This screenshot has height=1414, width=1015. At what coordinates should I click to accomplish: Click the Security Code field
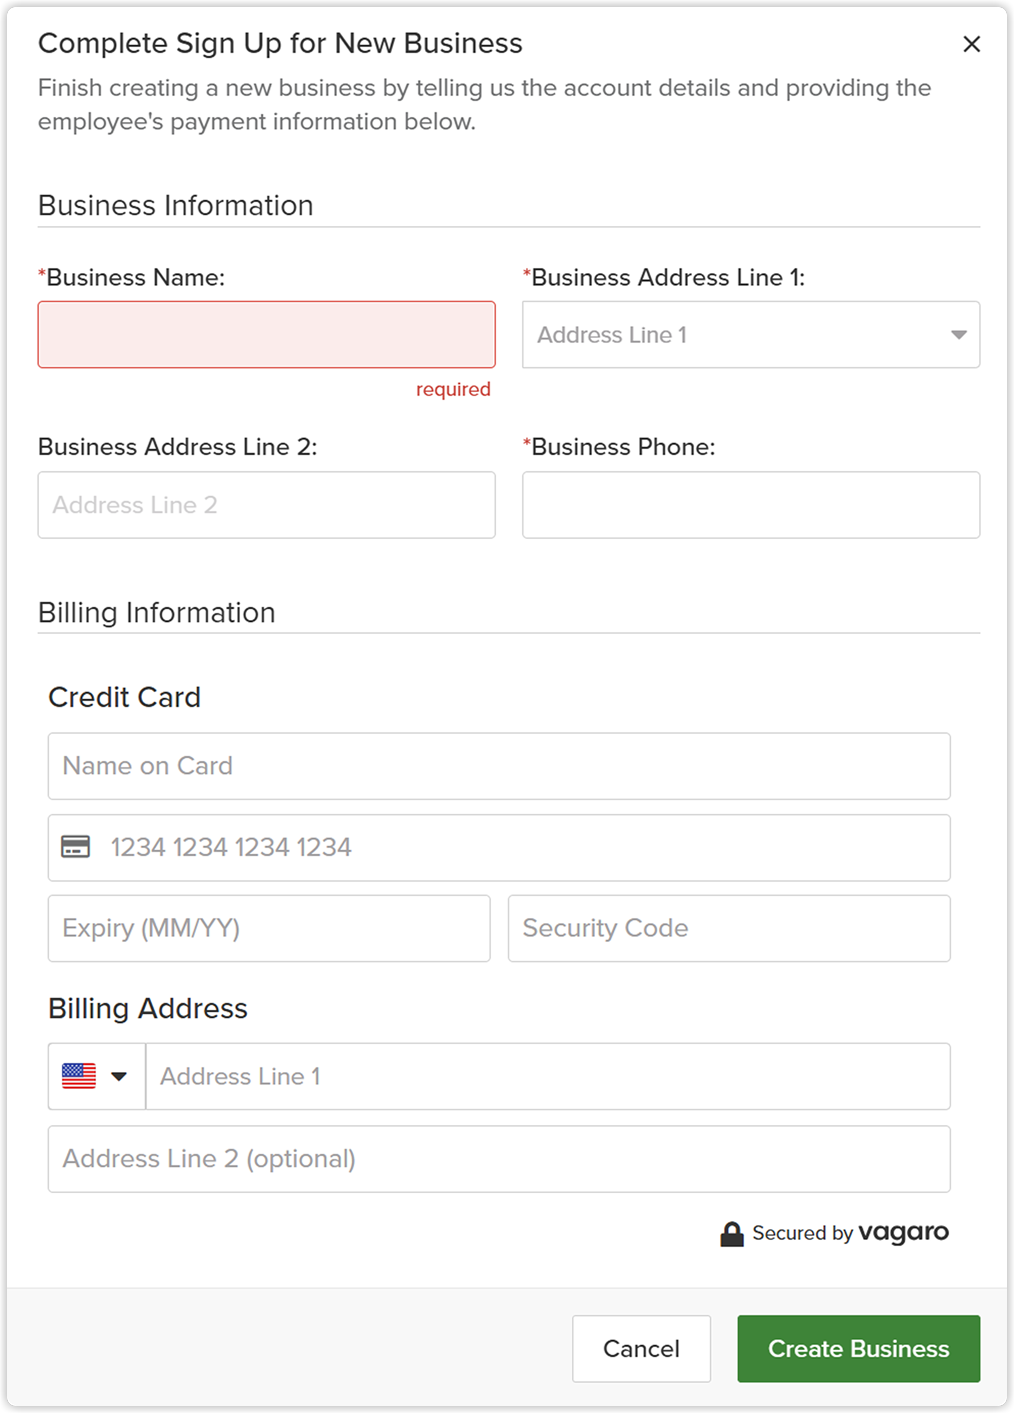729,928
